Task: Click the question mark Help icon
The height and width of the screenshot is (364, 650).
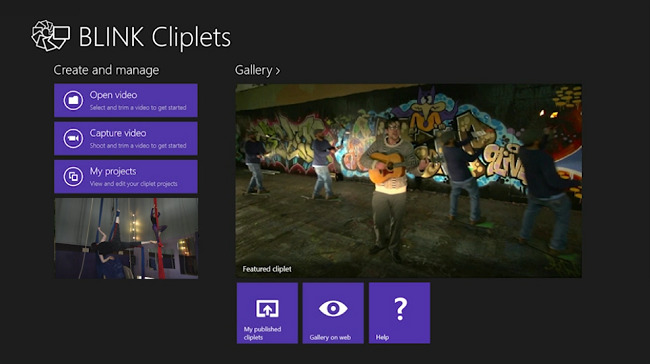Action: click(400, 308)
